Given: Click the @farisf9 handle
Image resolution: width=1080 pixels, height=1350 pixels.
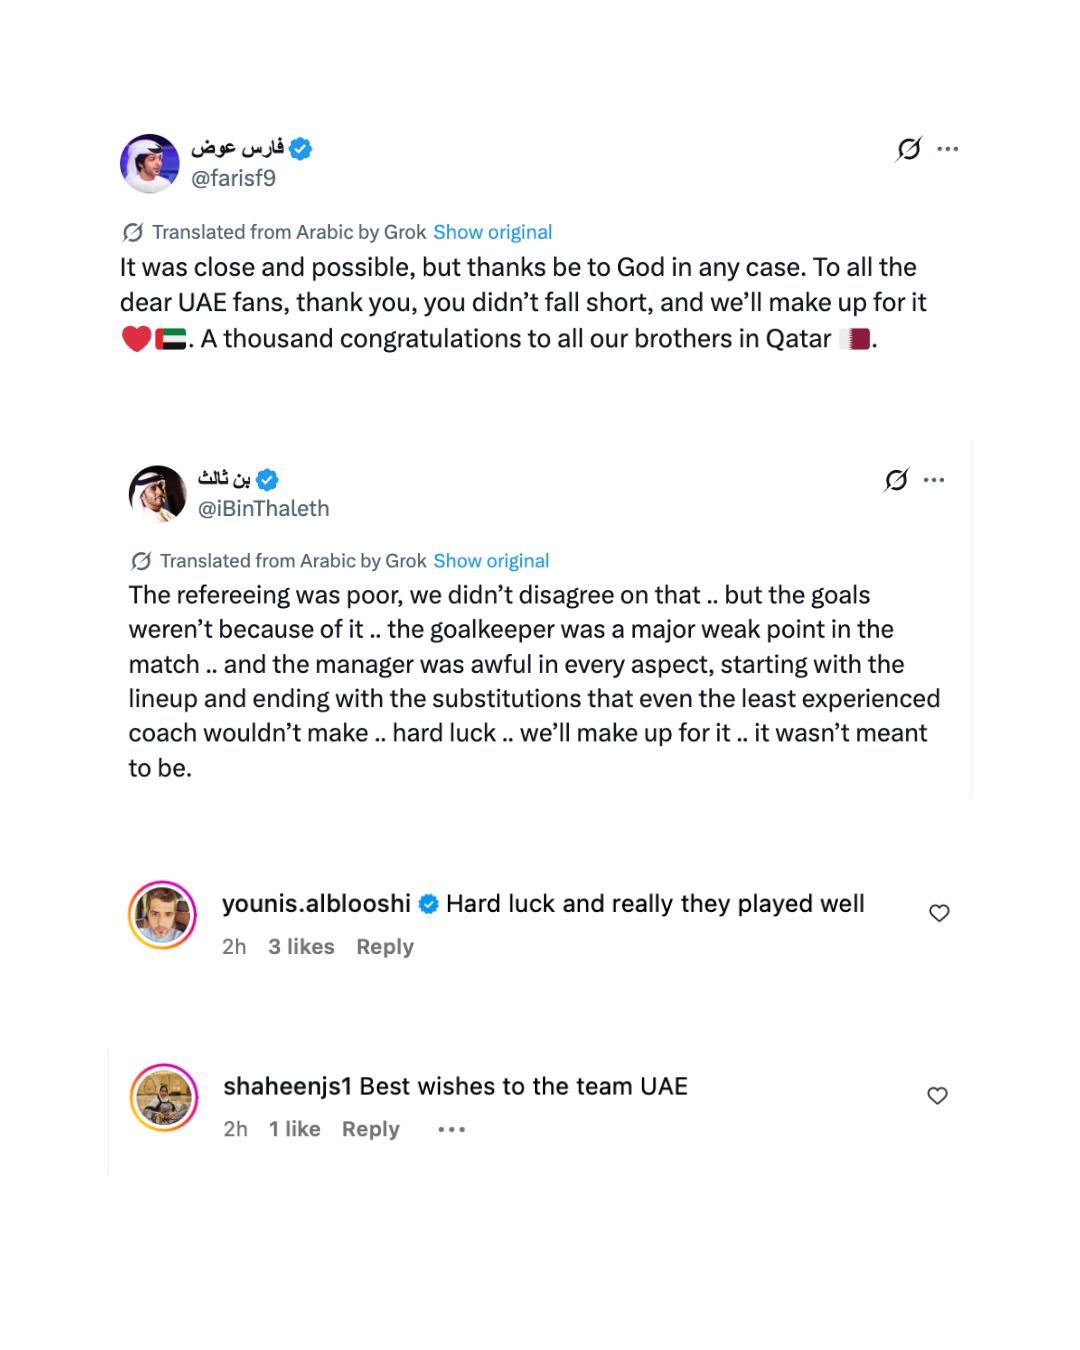Looking at the screenshot, I should click(x=233, y=178).
